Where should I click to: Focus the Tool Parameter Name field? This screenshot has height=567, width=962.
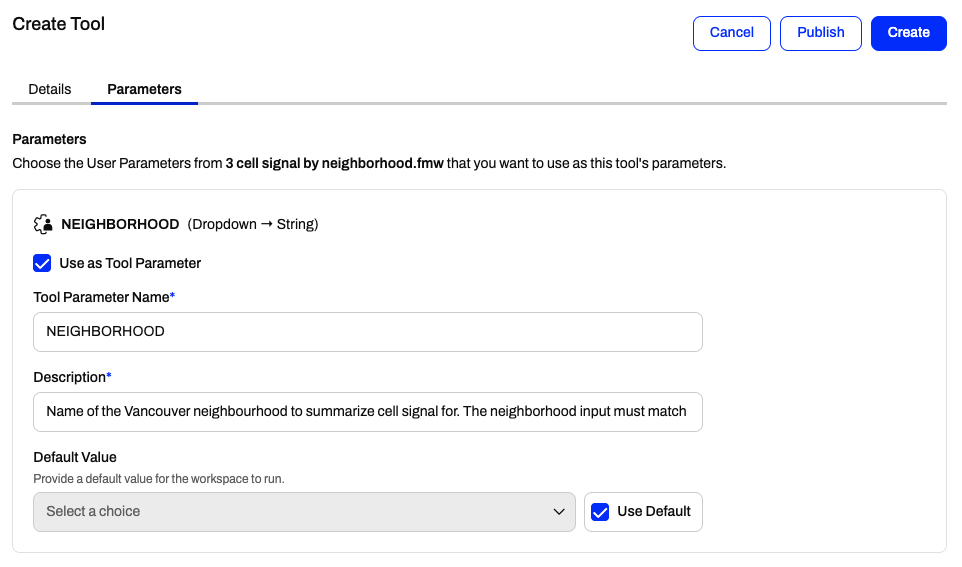pos(367,332)
